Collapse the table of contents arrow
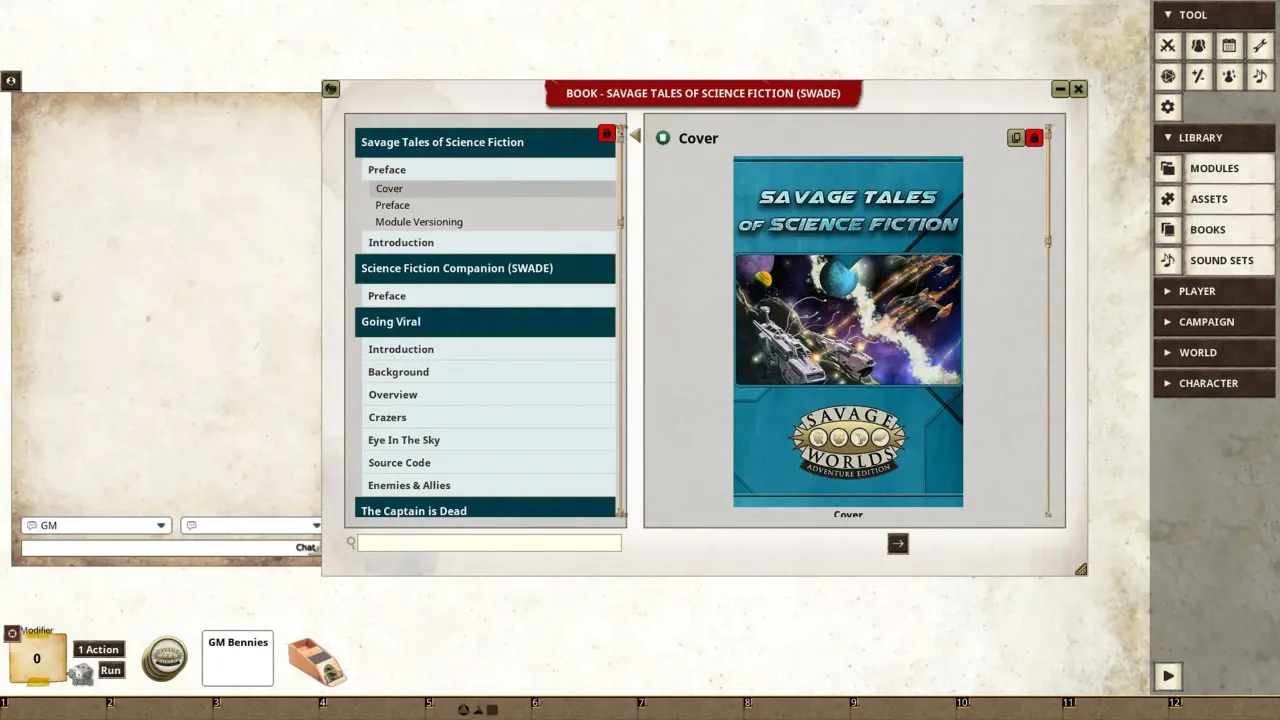The height and width of the screenshot is (720, 1280). 635,136
